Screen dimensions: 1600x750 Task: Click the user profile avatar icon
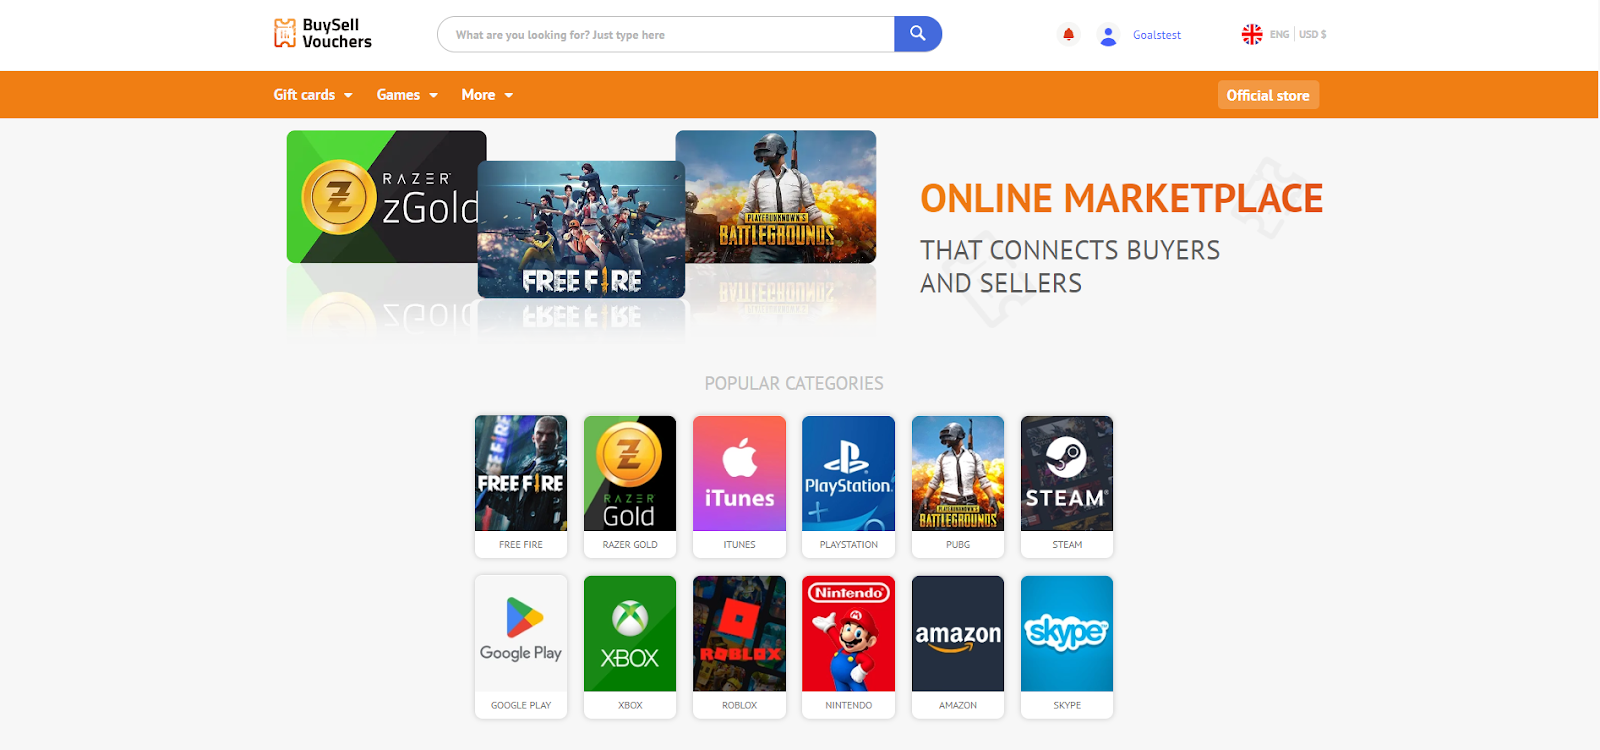coord(1108,35)
